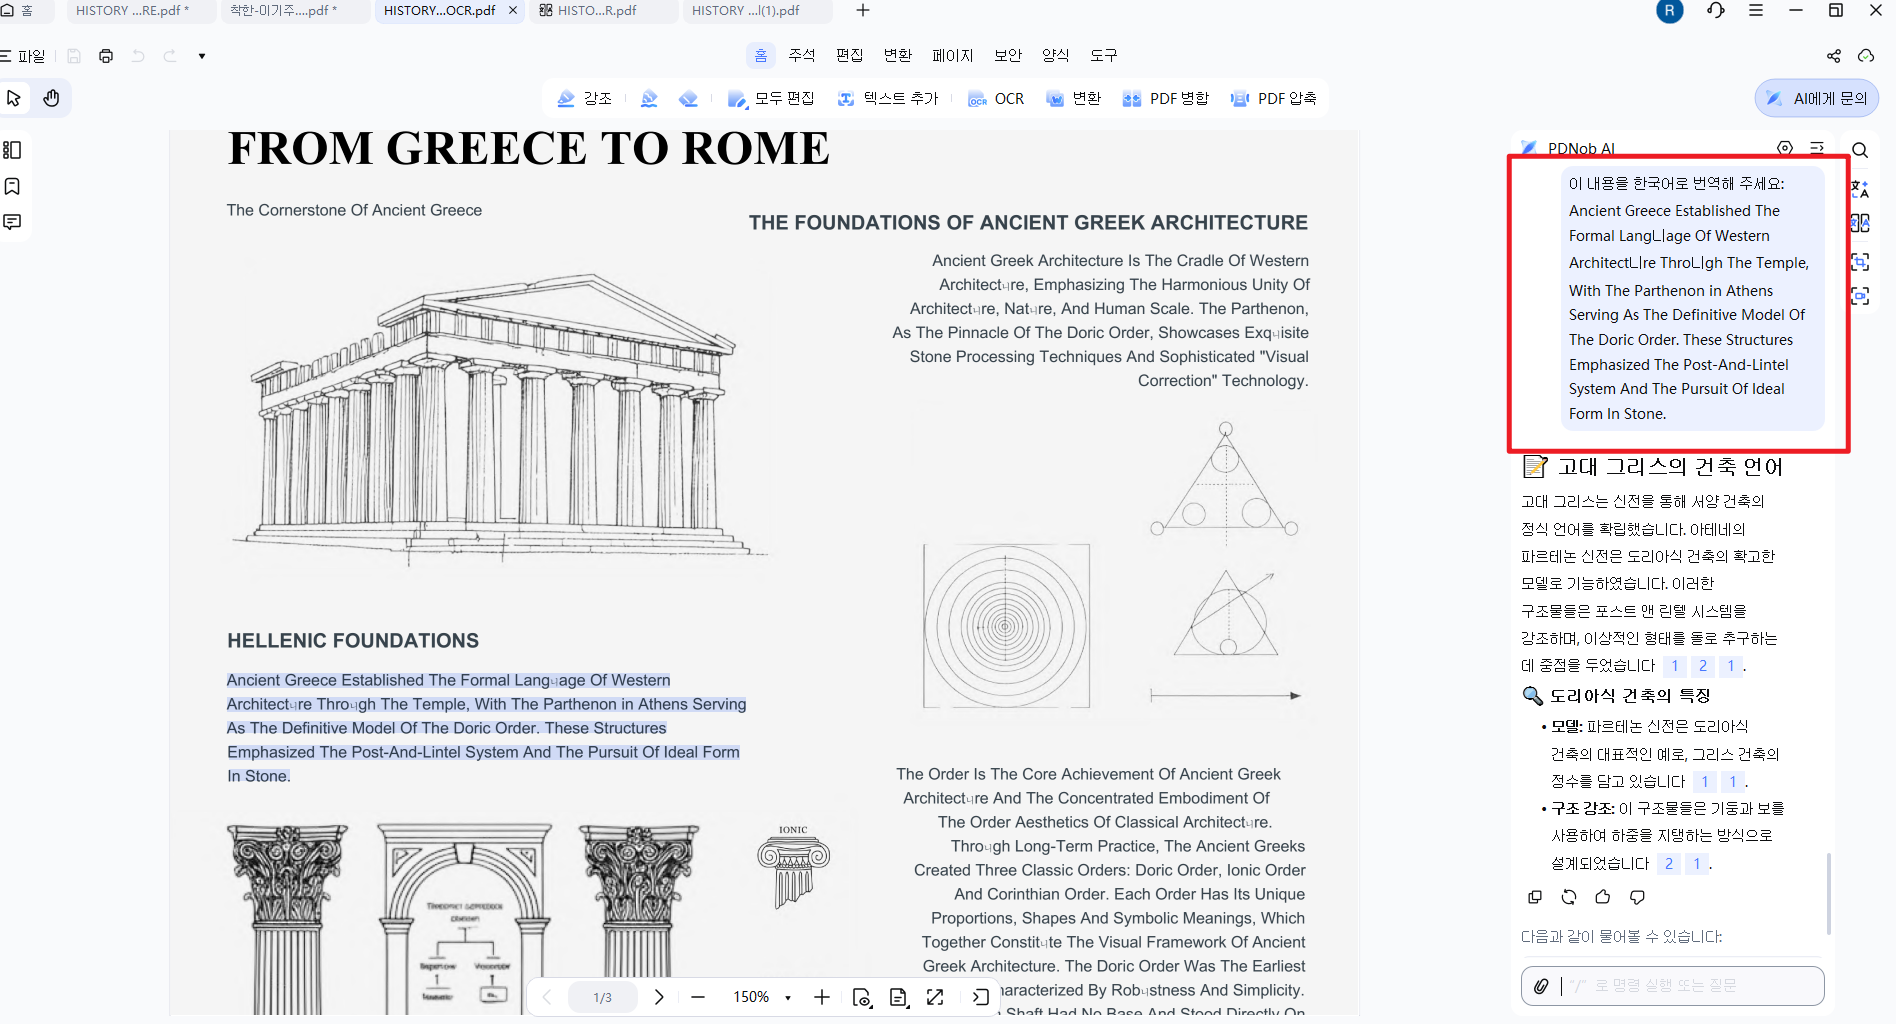
Task: Select the underline markup tool beside 강조
Action: [649, 98]
